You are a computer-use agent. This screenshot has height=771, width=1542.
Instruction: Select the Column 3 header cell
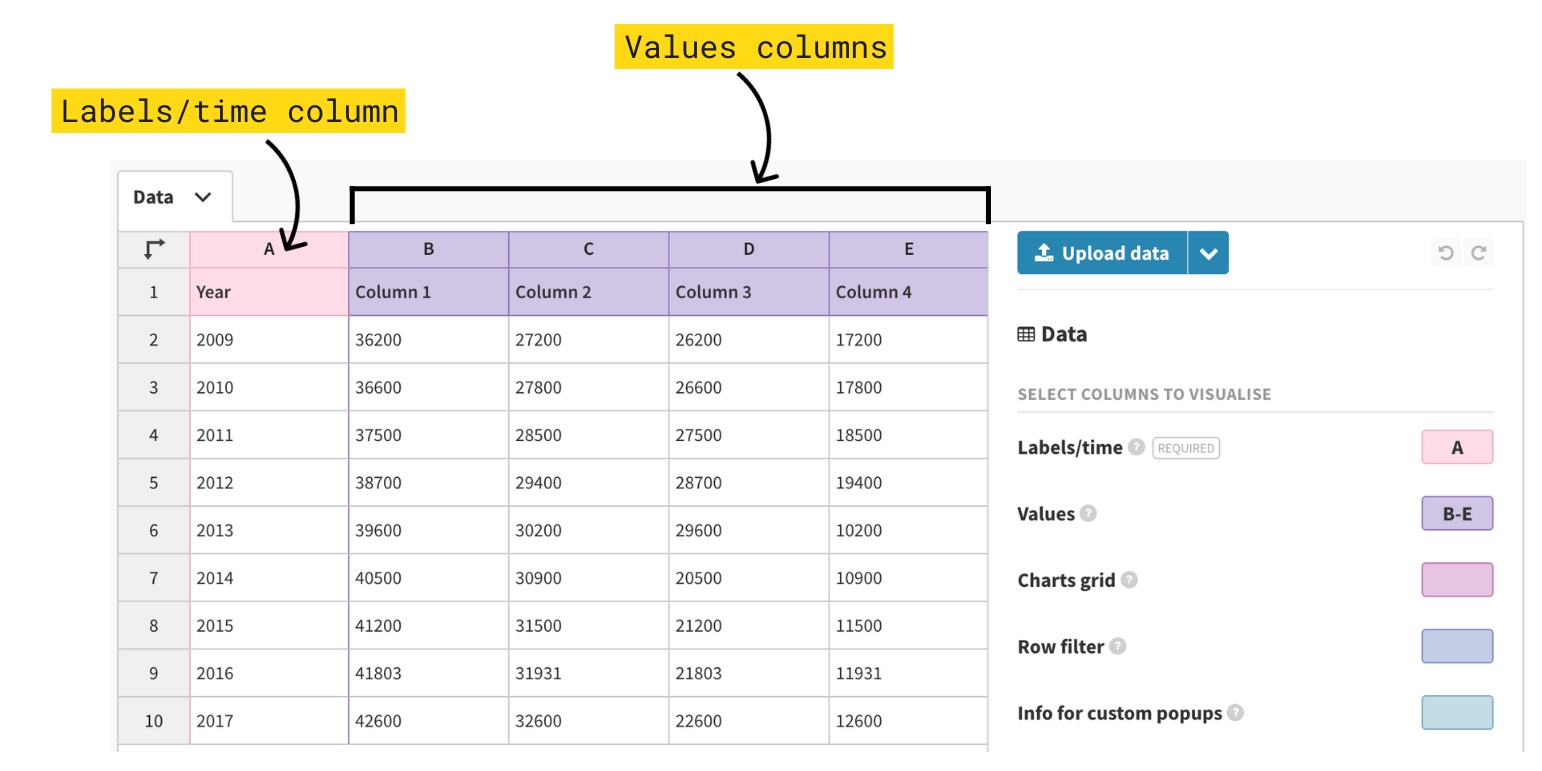(x=748, y=292)
